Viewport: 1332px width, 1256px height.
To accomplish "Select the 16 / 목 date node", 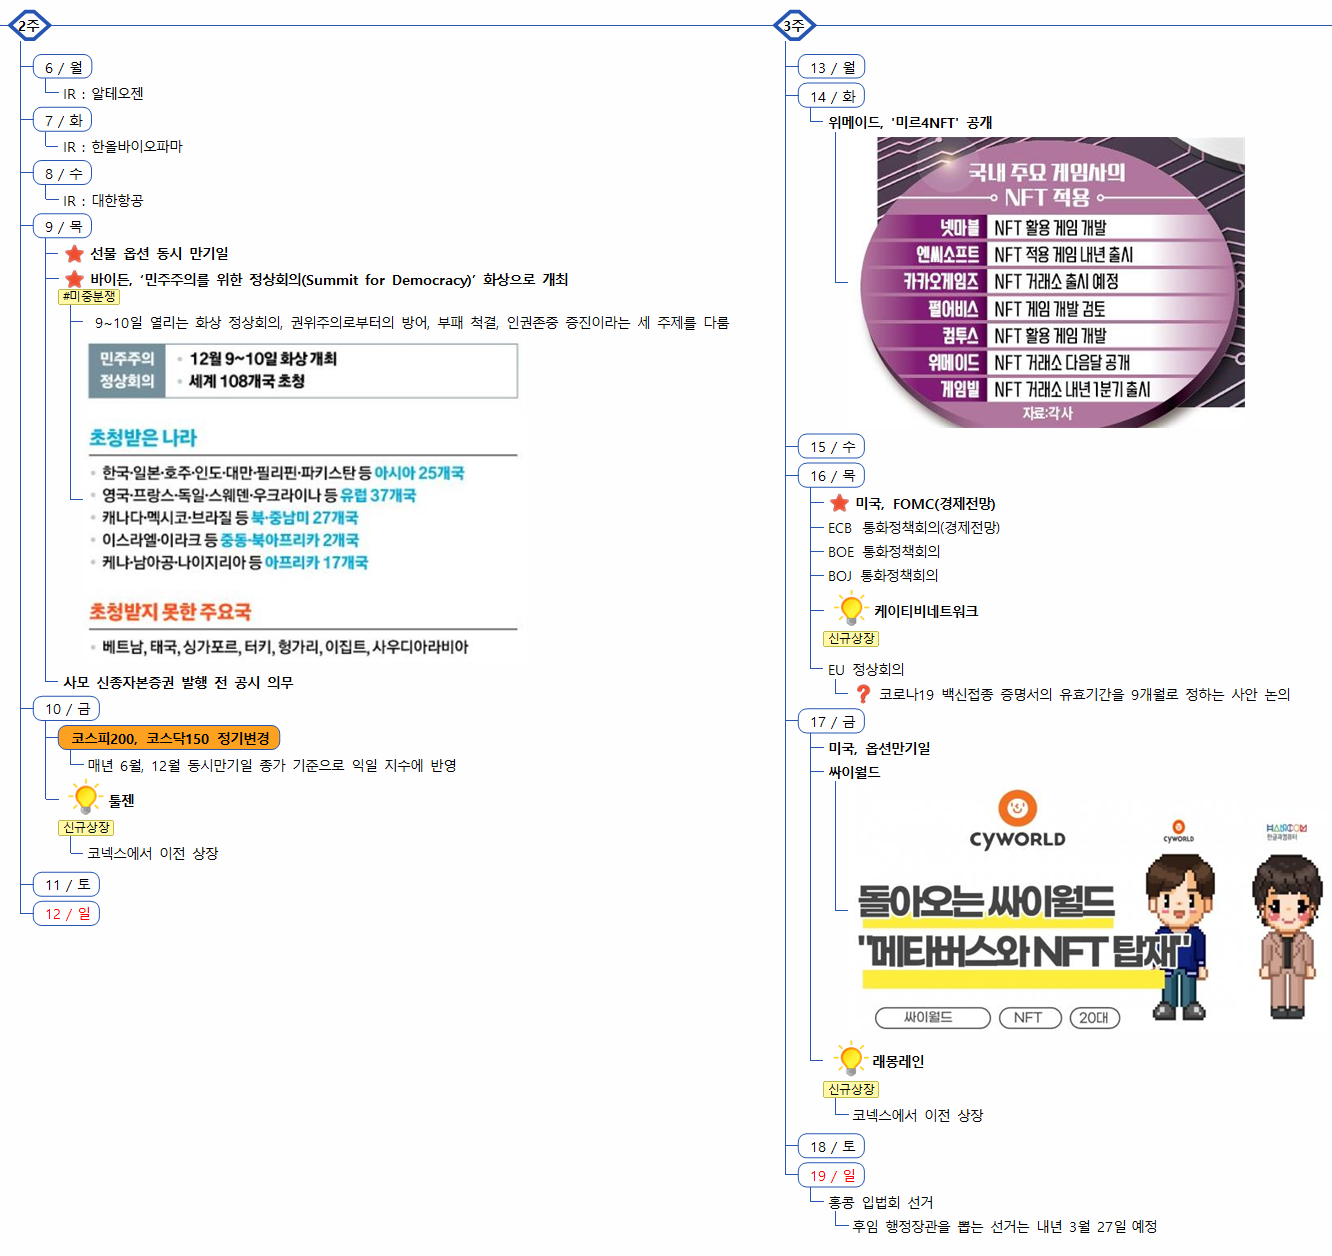I will pyautogui.click(x=832, y=475).
